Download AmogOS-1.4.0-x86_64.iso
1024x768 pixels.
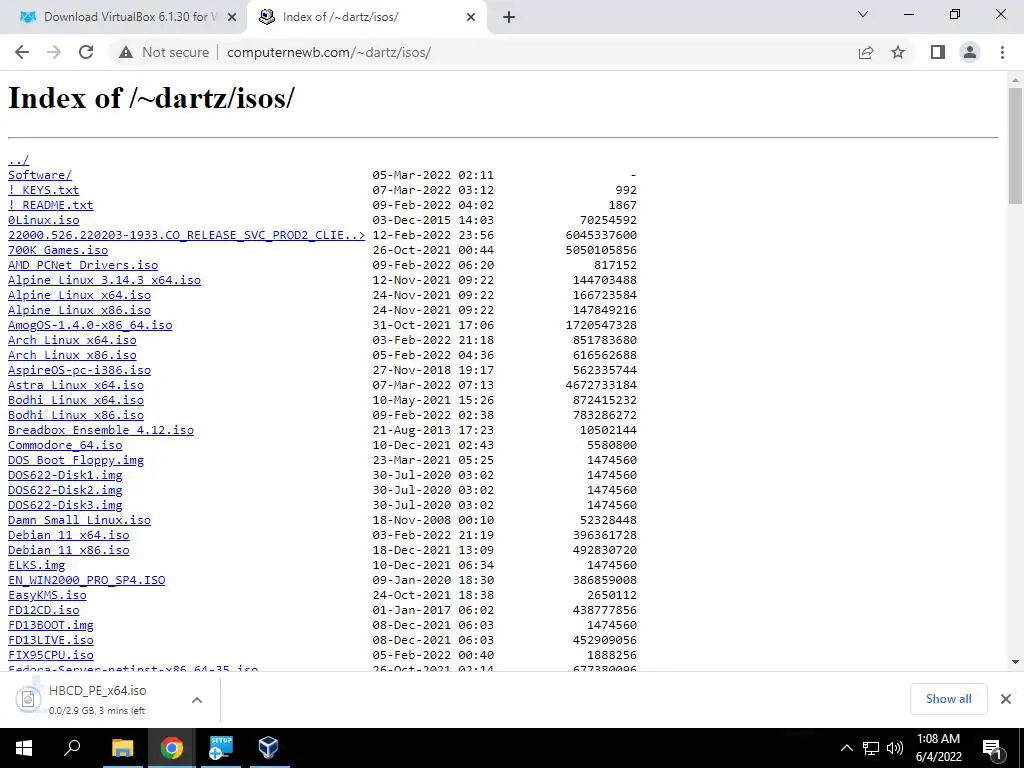(90, 325)
